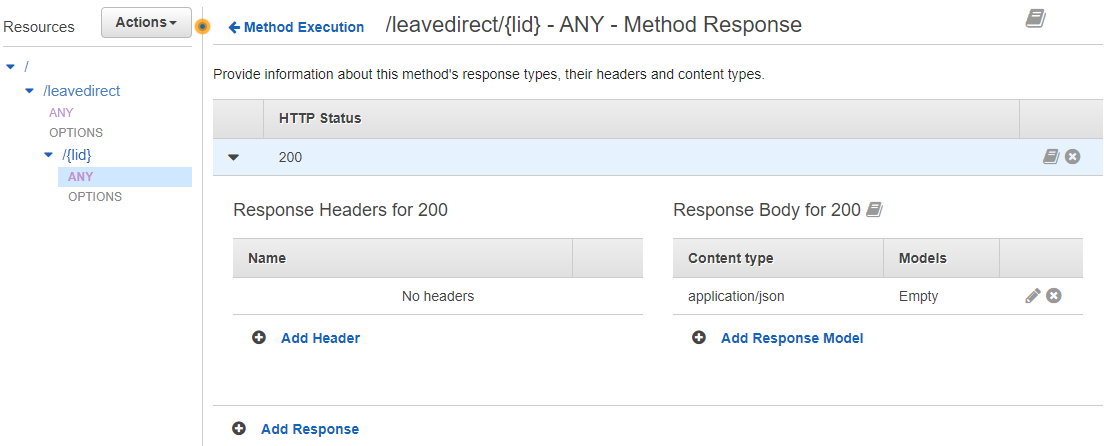Screen dimensions: 1104x446
Task: Collapse the root / resource node
Action: click(x=10, y=67)
